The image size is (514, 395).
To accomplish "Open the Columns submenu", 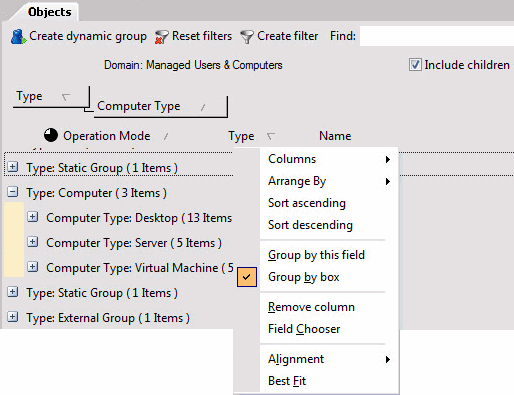I will coord(329,159).
